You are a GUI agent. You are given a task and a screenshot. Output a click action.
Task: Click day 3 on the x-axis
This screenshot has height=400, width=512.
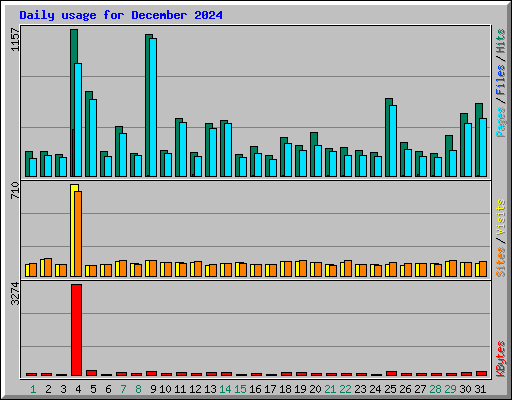point(63,389)
